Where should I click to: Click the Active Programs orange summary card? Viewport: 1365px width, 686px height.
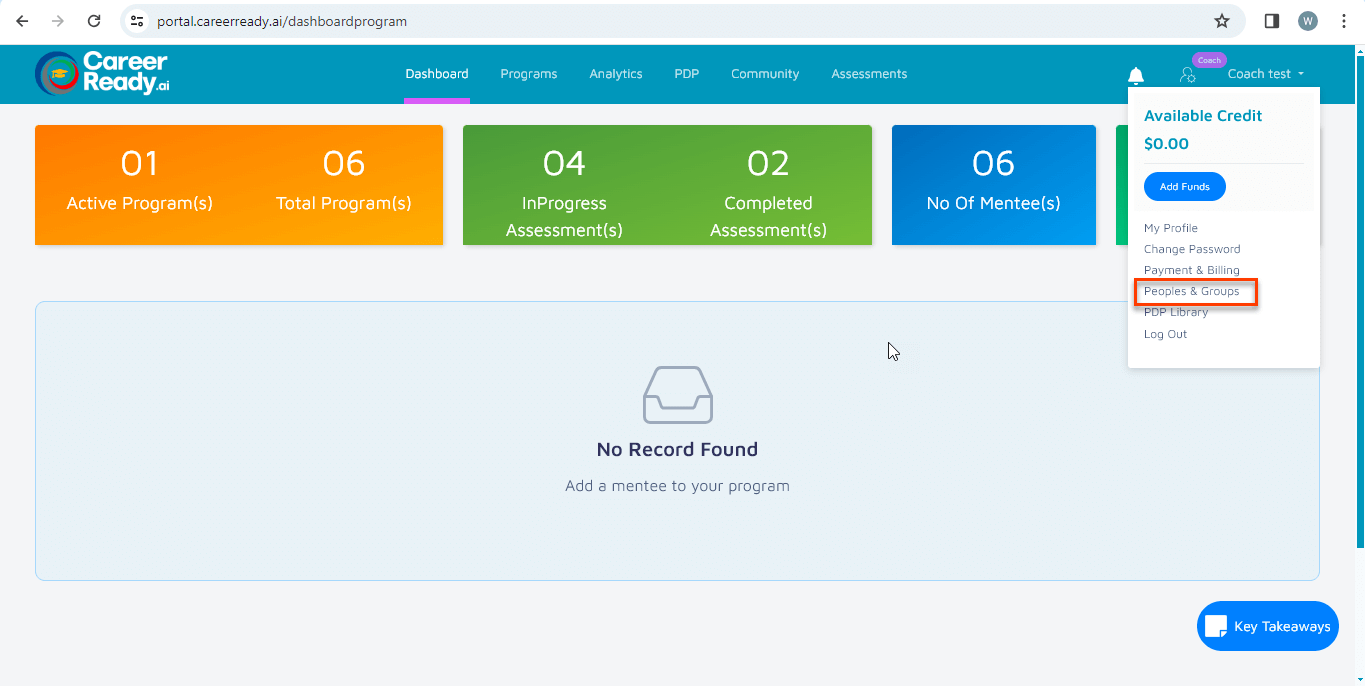click(x=238, y=185)
